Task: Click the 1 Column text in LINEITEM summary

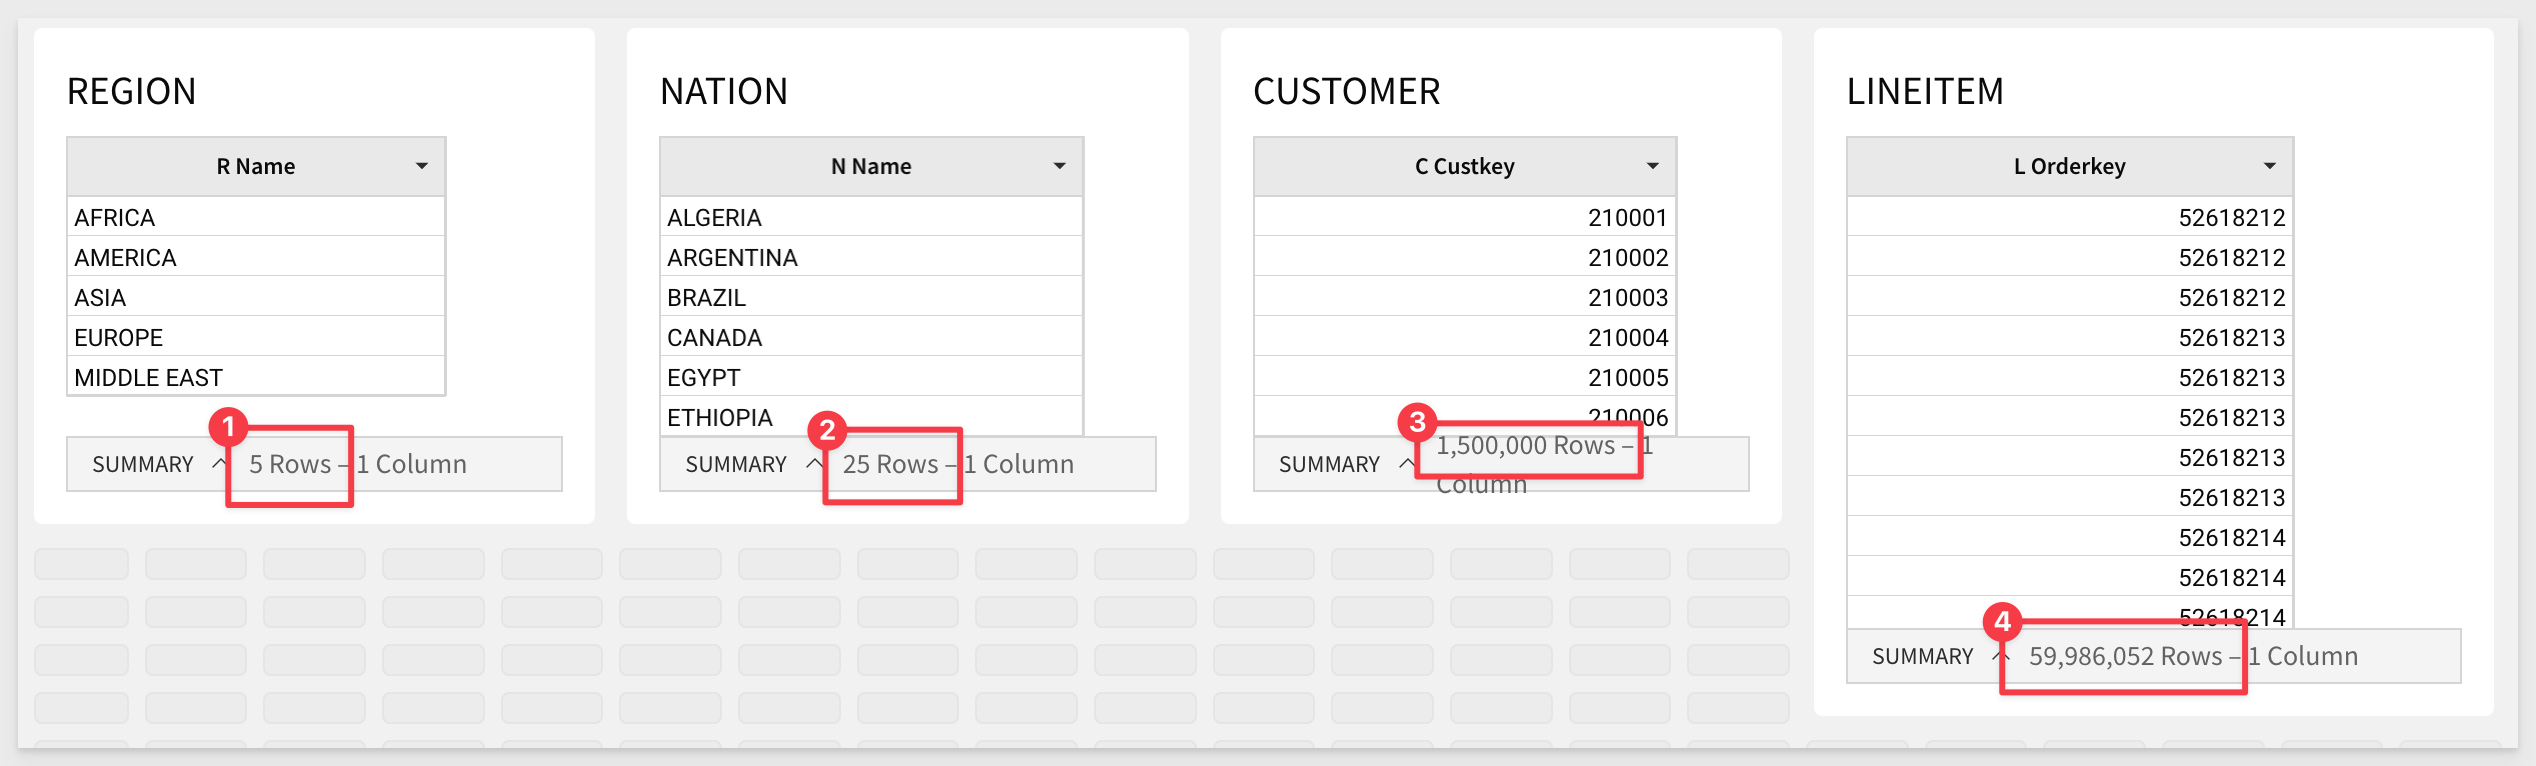Action: pyautogui.click(x=2303, y=656)
